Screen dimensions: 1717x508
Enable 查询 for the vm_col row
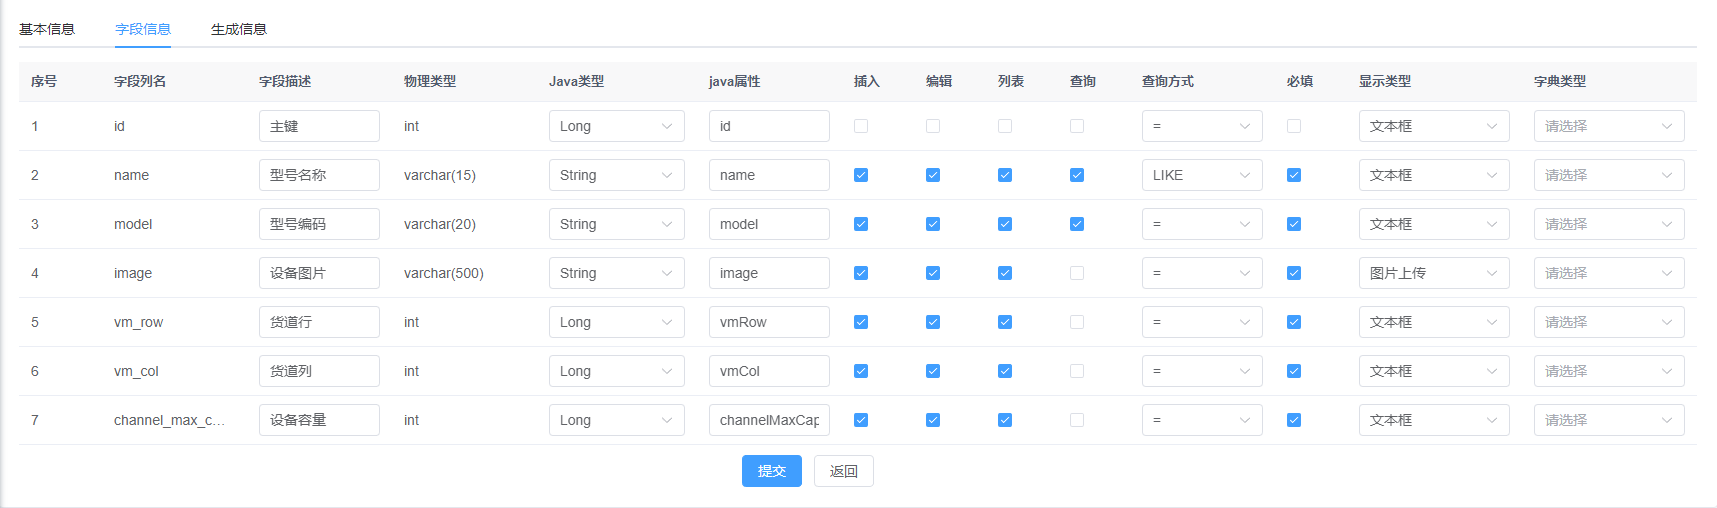(x=1077, y=371)
